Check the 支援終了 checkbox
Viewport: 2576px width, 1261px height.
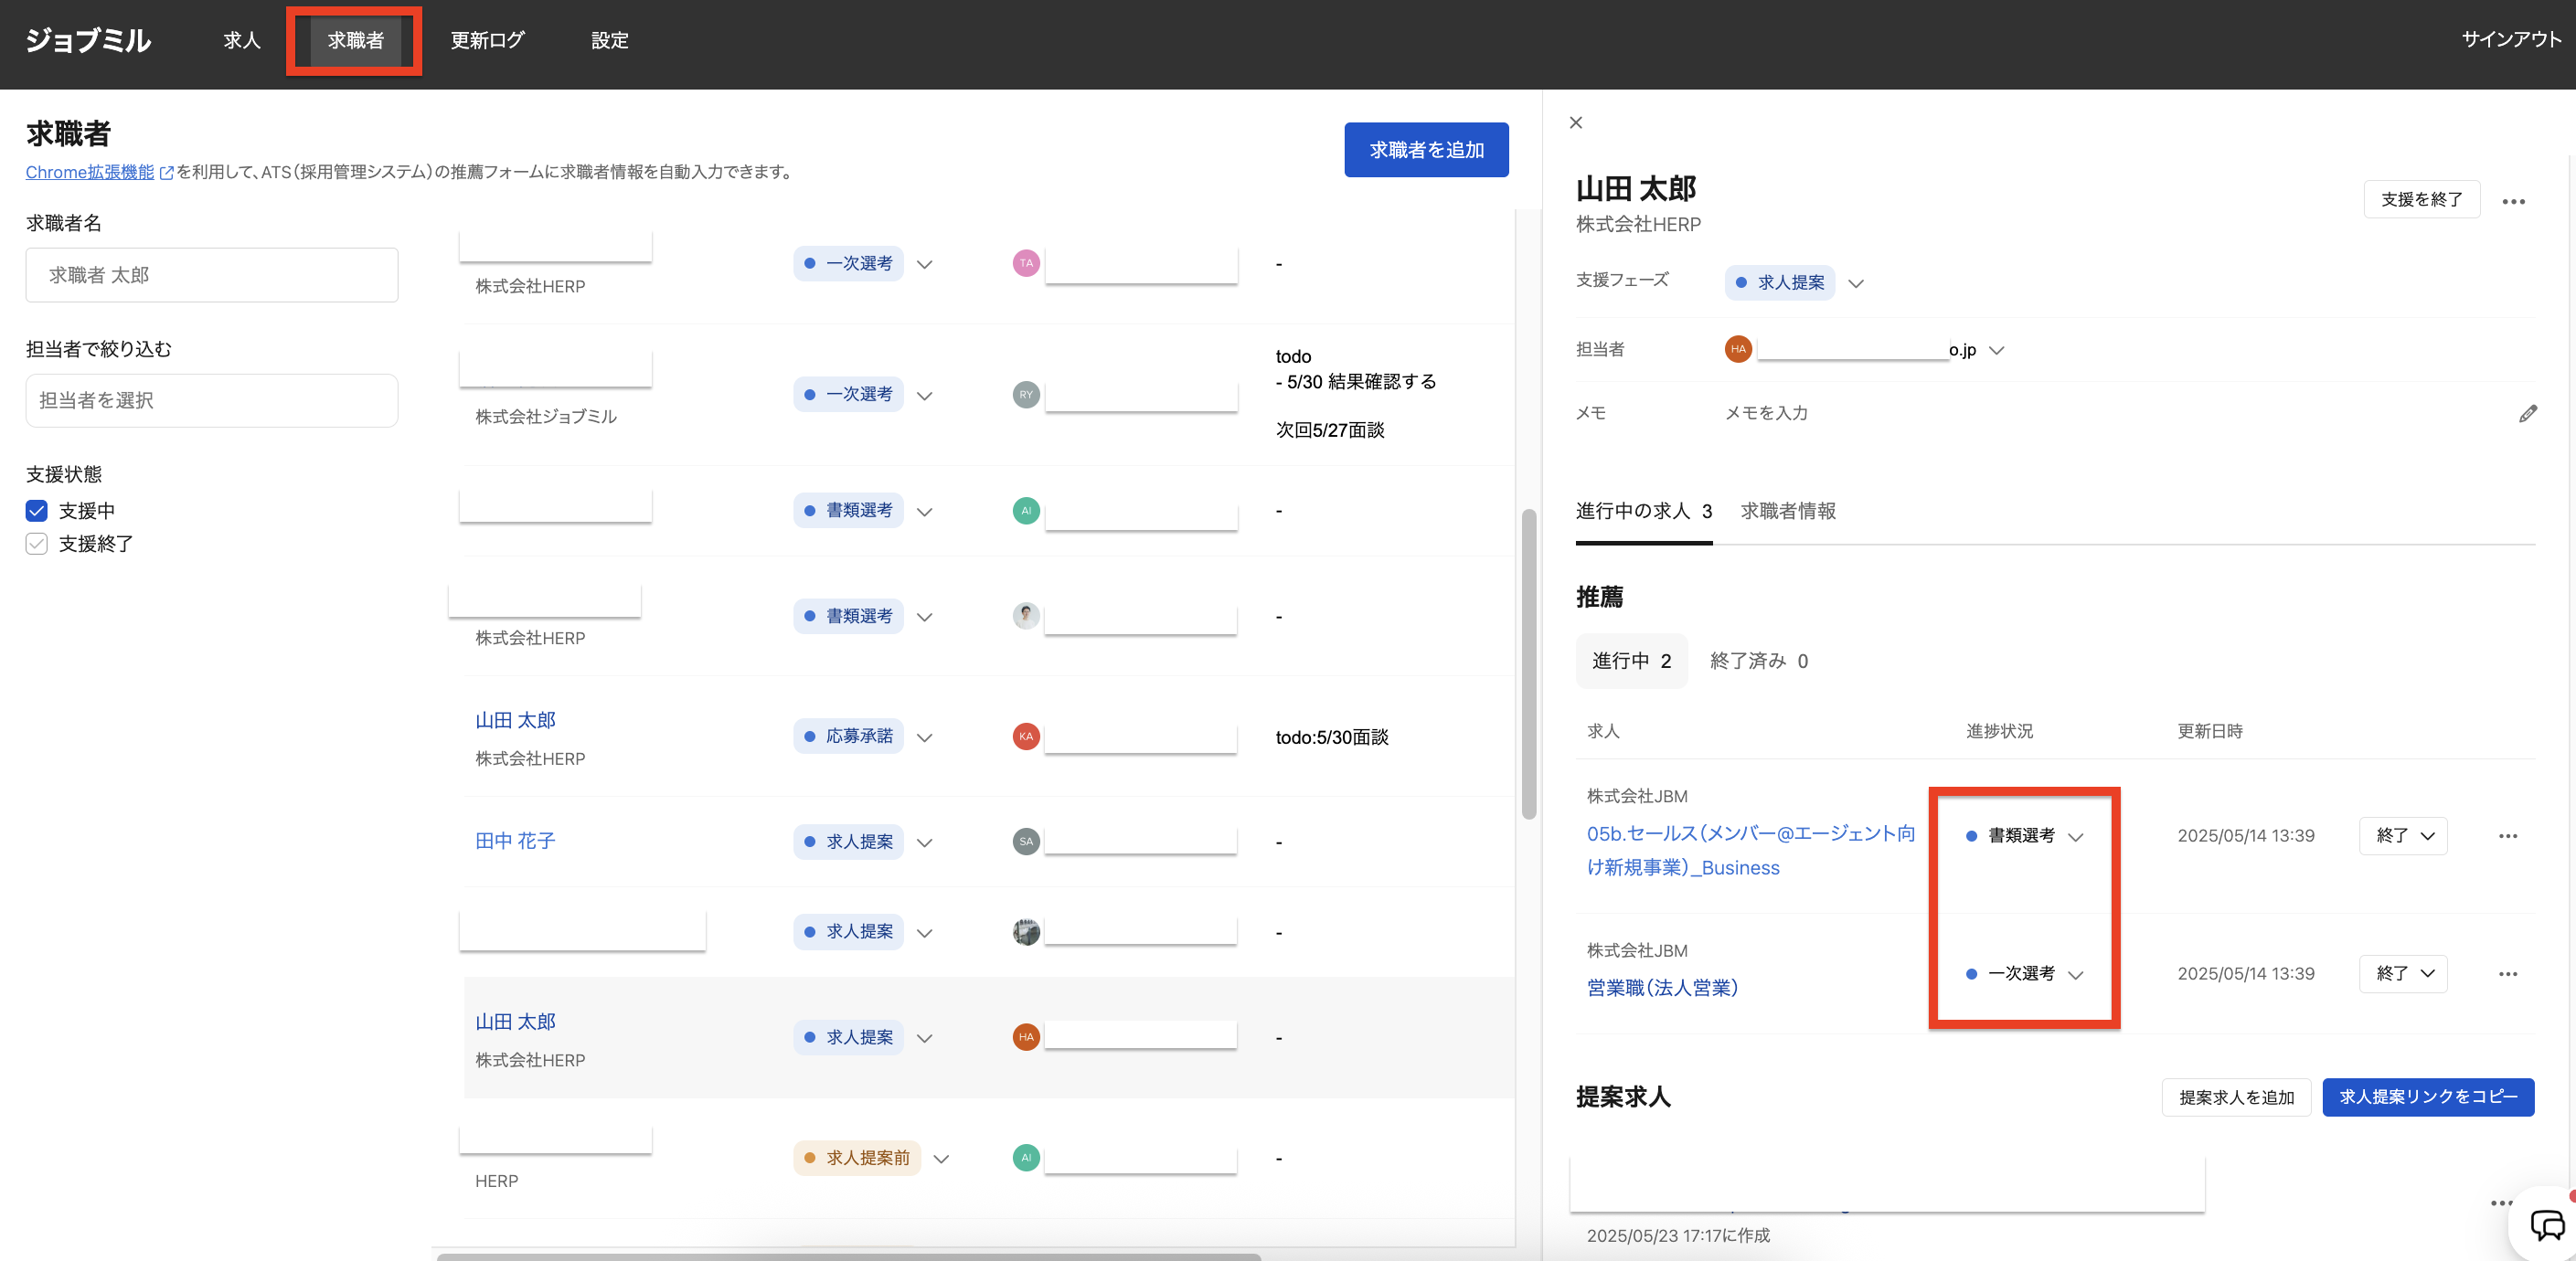click(37, 544)
